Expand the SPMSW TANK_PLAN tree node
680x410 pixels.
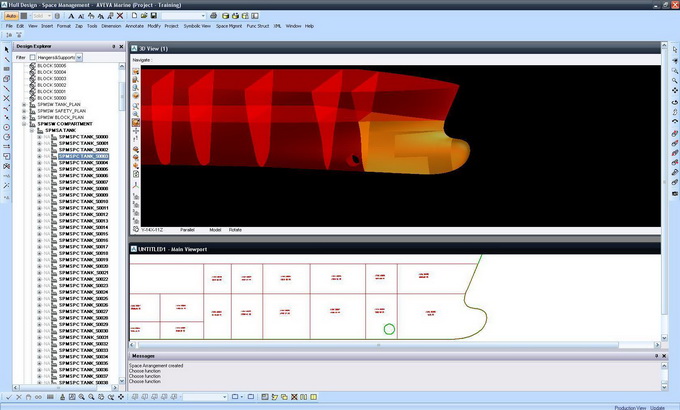coord(24,104)
